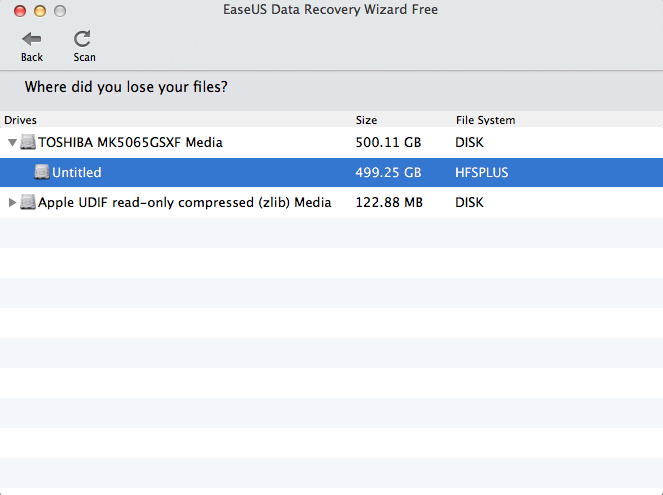The width and height of the screenshot is (663, 495).
Task: Click the Untitled volume disk icon
Action: coord(42,172)
